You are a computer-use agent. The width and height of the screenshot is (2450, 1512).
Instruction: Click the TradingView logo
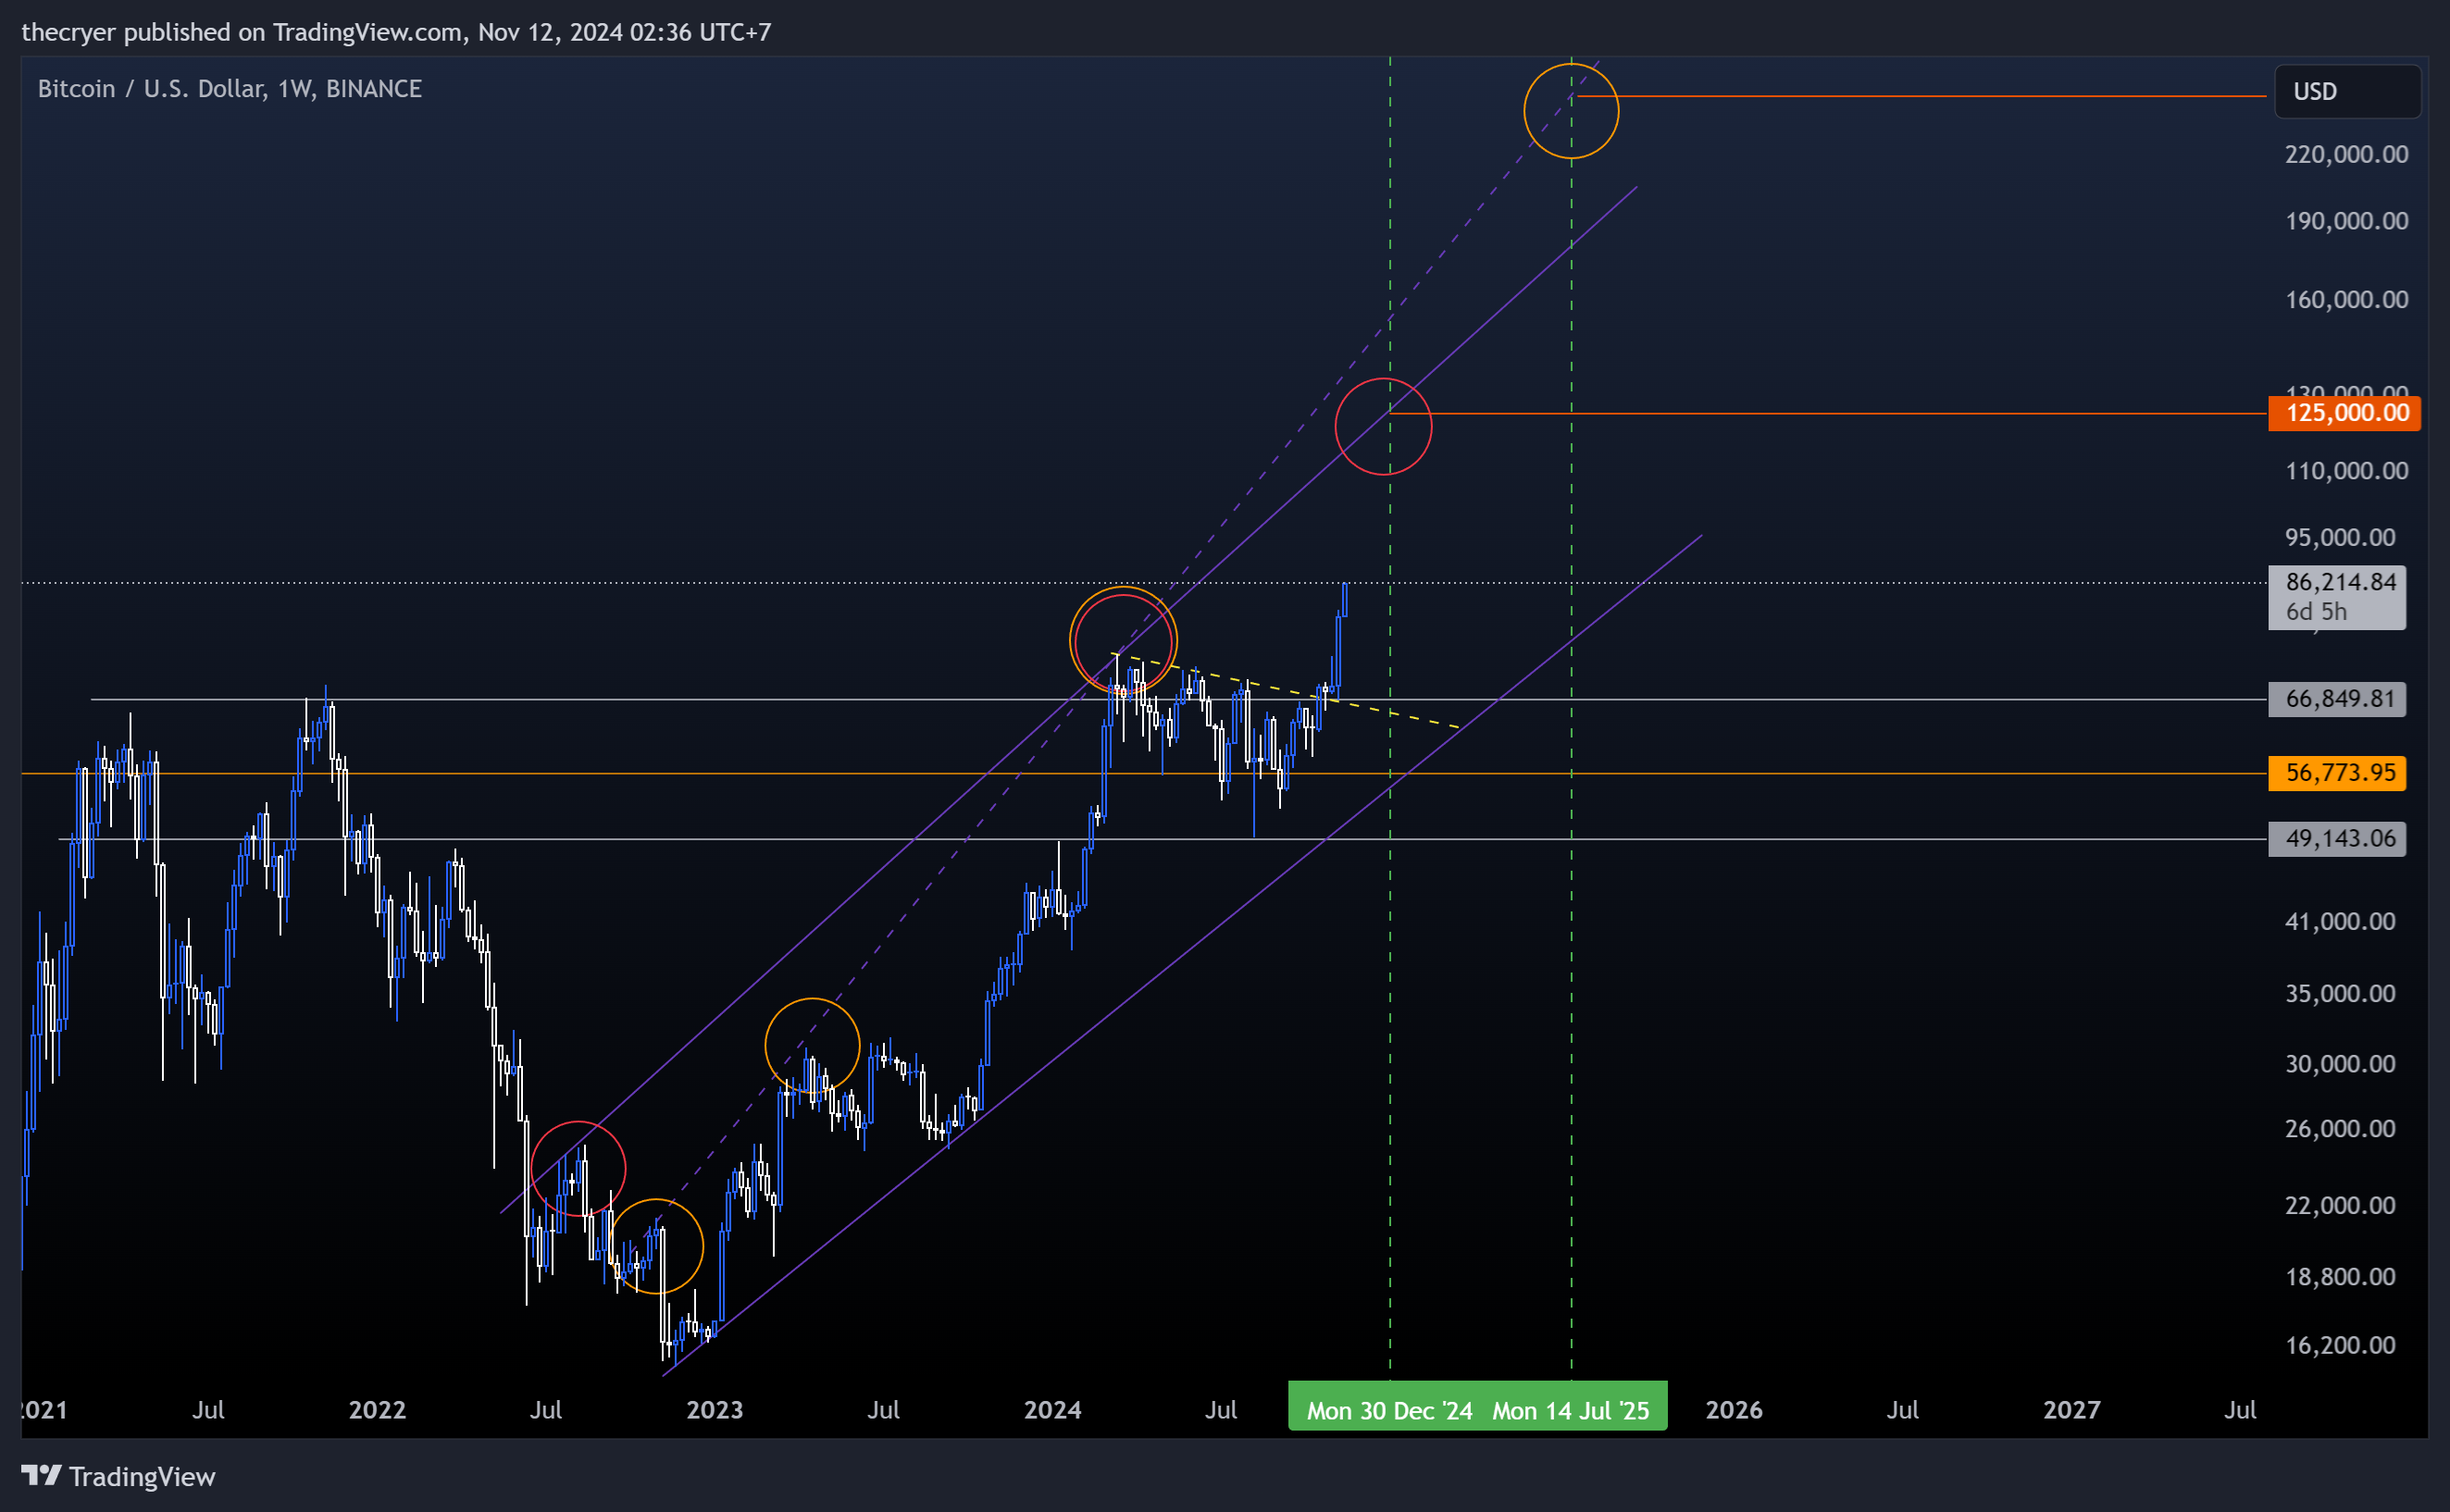click(x=118, y=1476)
